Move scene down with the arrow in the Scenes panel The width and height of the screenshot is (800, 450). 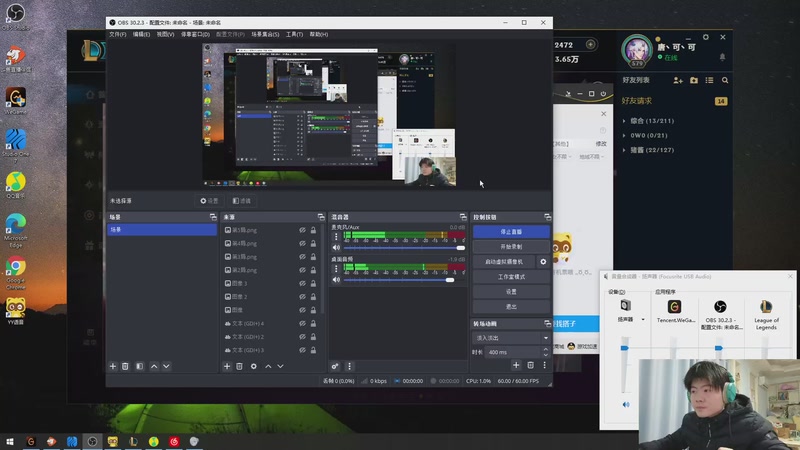coord(166,366)
